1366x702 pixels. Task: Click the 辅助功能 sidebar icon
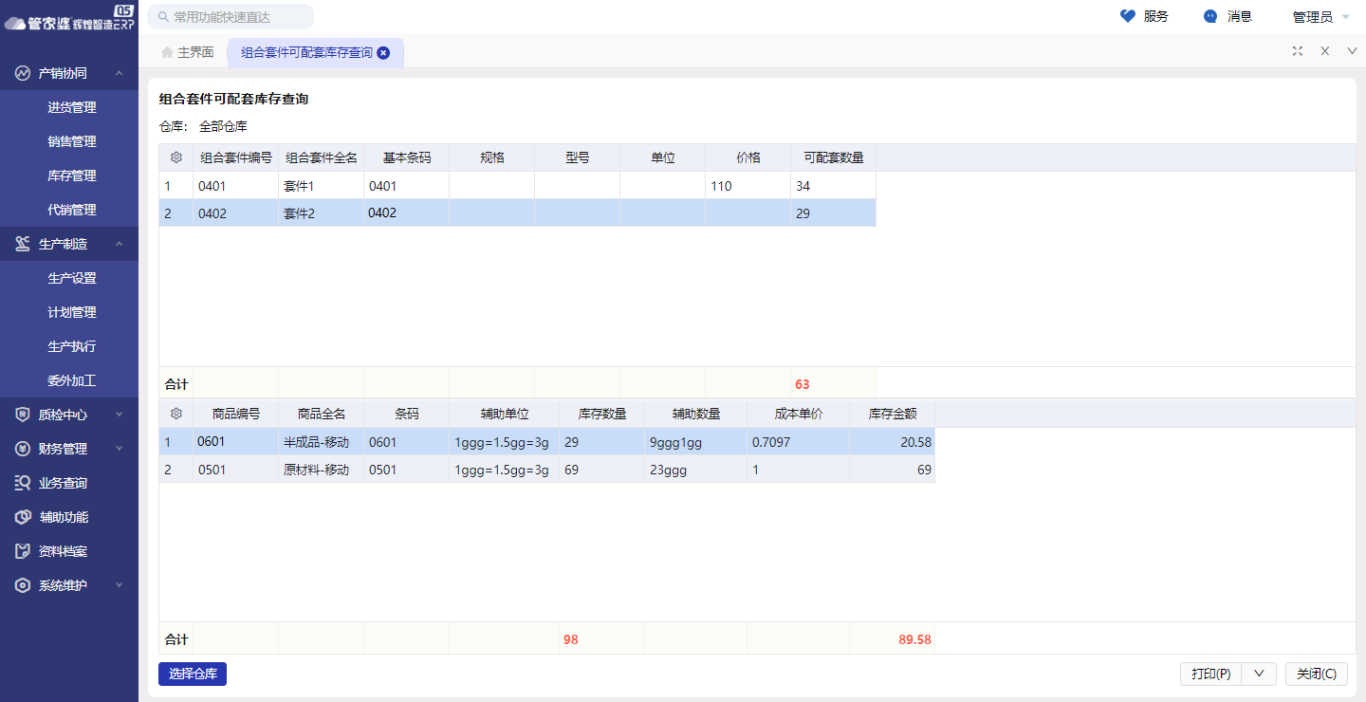pyautogui.click(x=22, y=517)
